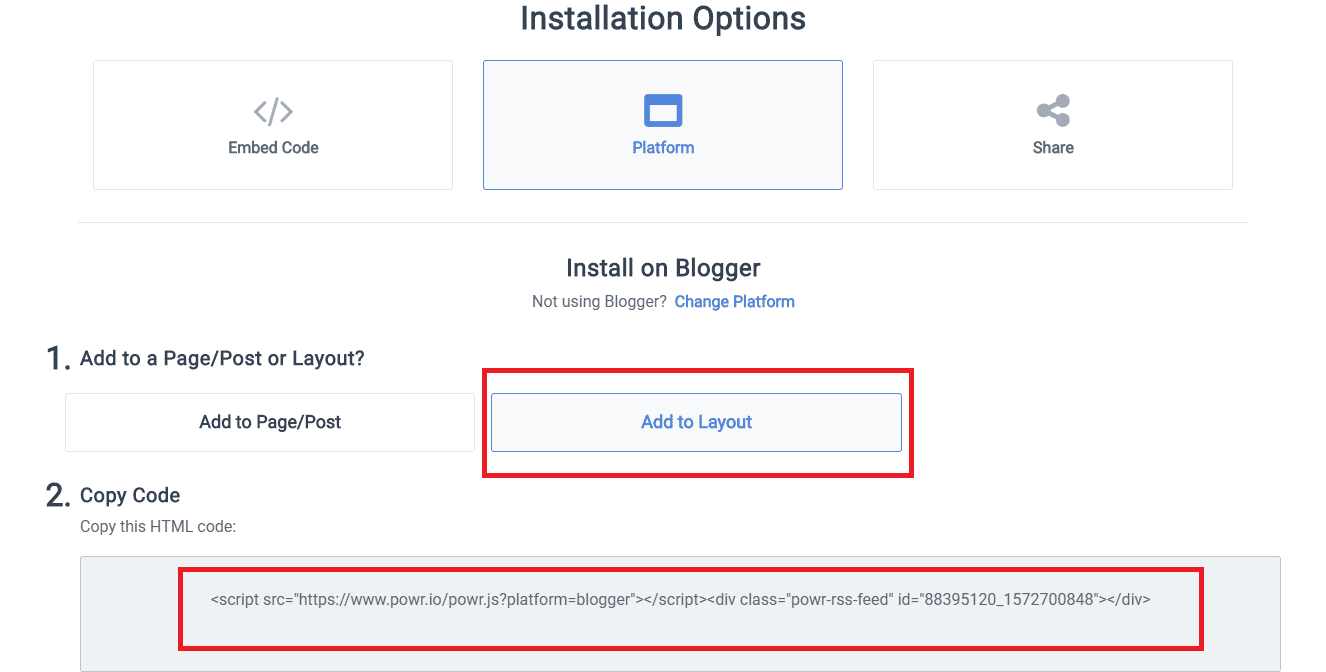Select the Platform tab label
1326x672 pixels.
[663, 148]
